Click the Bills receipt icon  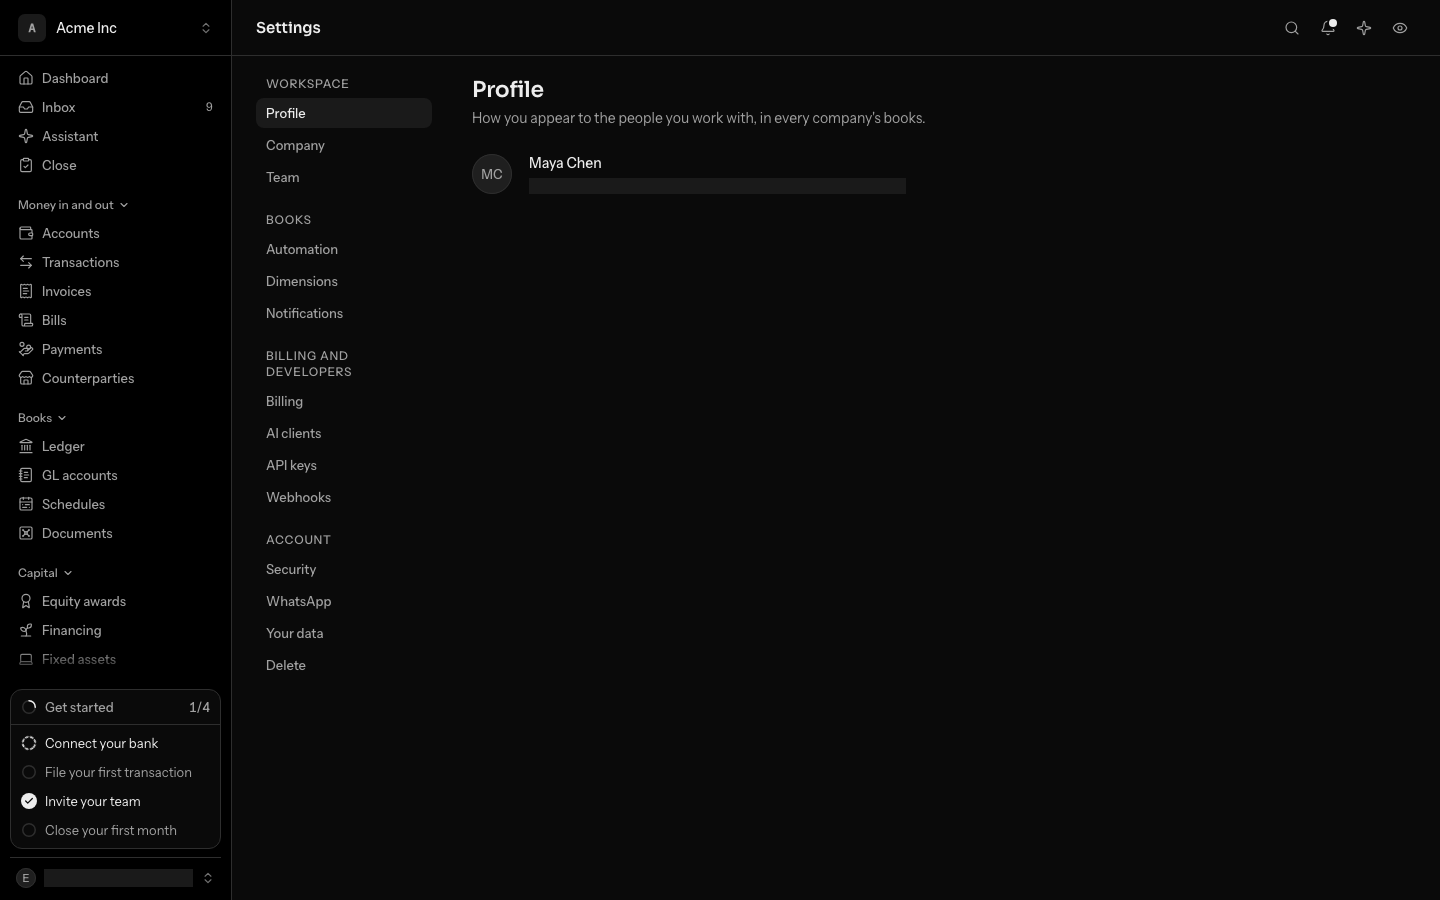(26, 320)
